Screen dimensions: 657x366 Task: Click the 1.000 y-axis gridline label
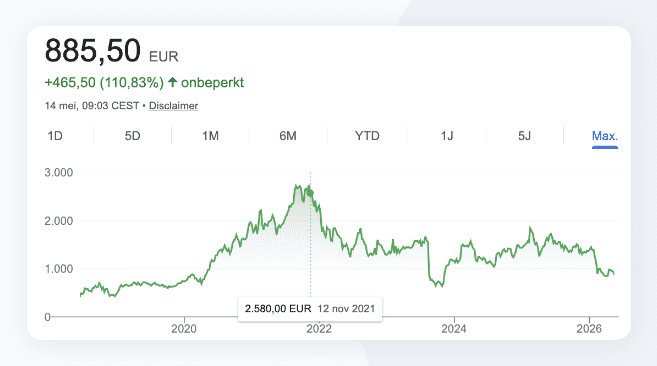tap(59, 269)
